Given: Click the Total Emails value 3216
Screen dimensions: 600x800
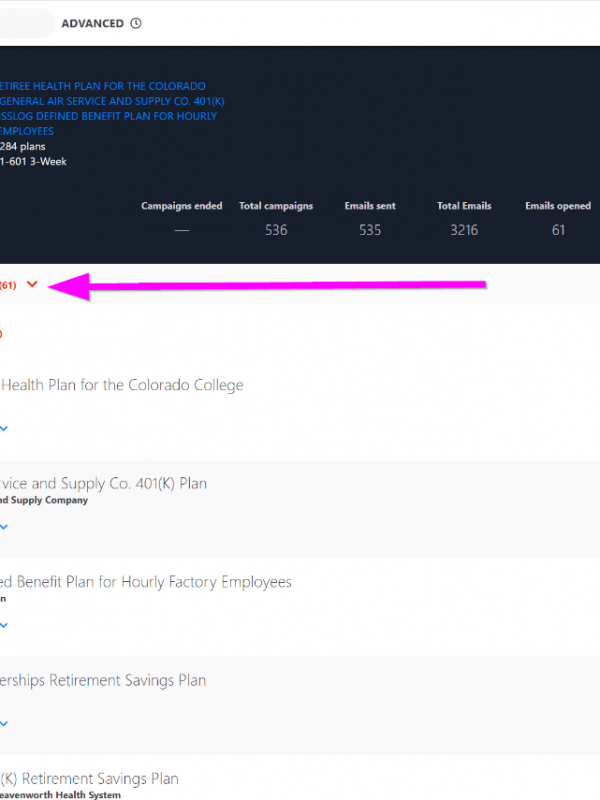Looking at the screenshot, I should (464, 230).
